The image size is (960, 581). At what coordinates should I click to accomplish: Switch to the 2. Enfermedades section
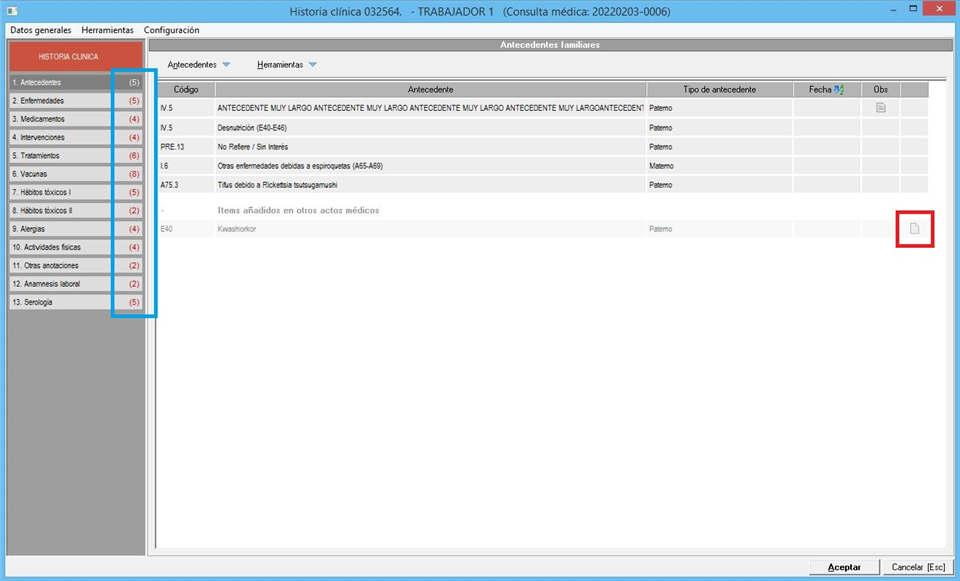pos(75,101)
